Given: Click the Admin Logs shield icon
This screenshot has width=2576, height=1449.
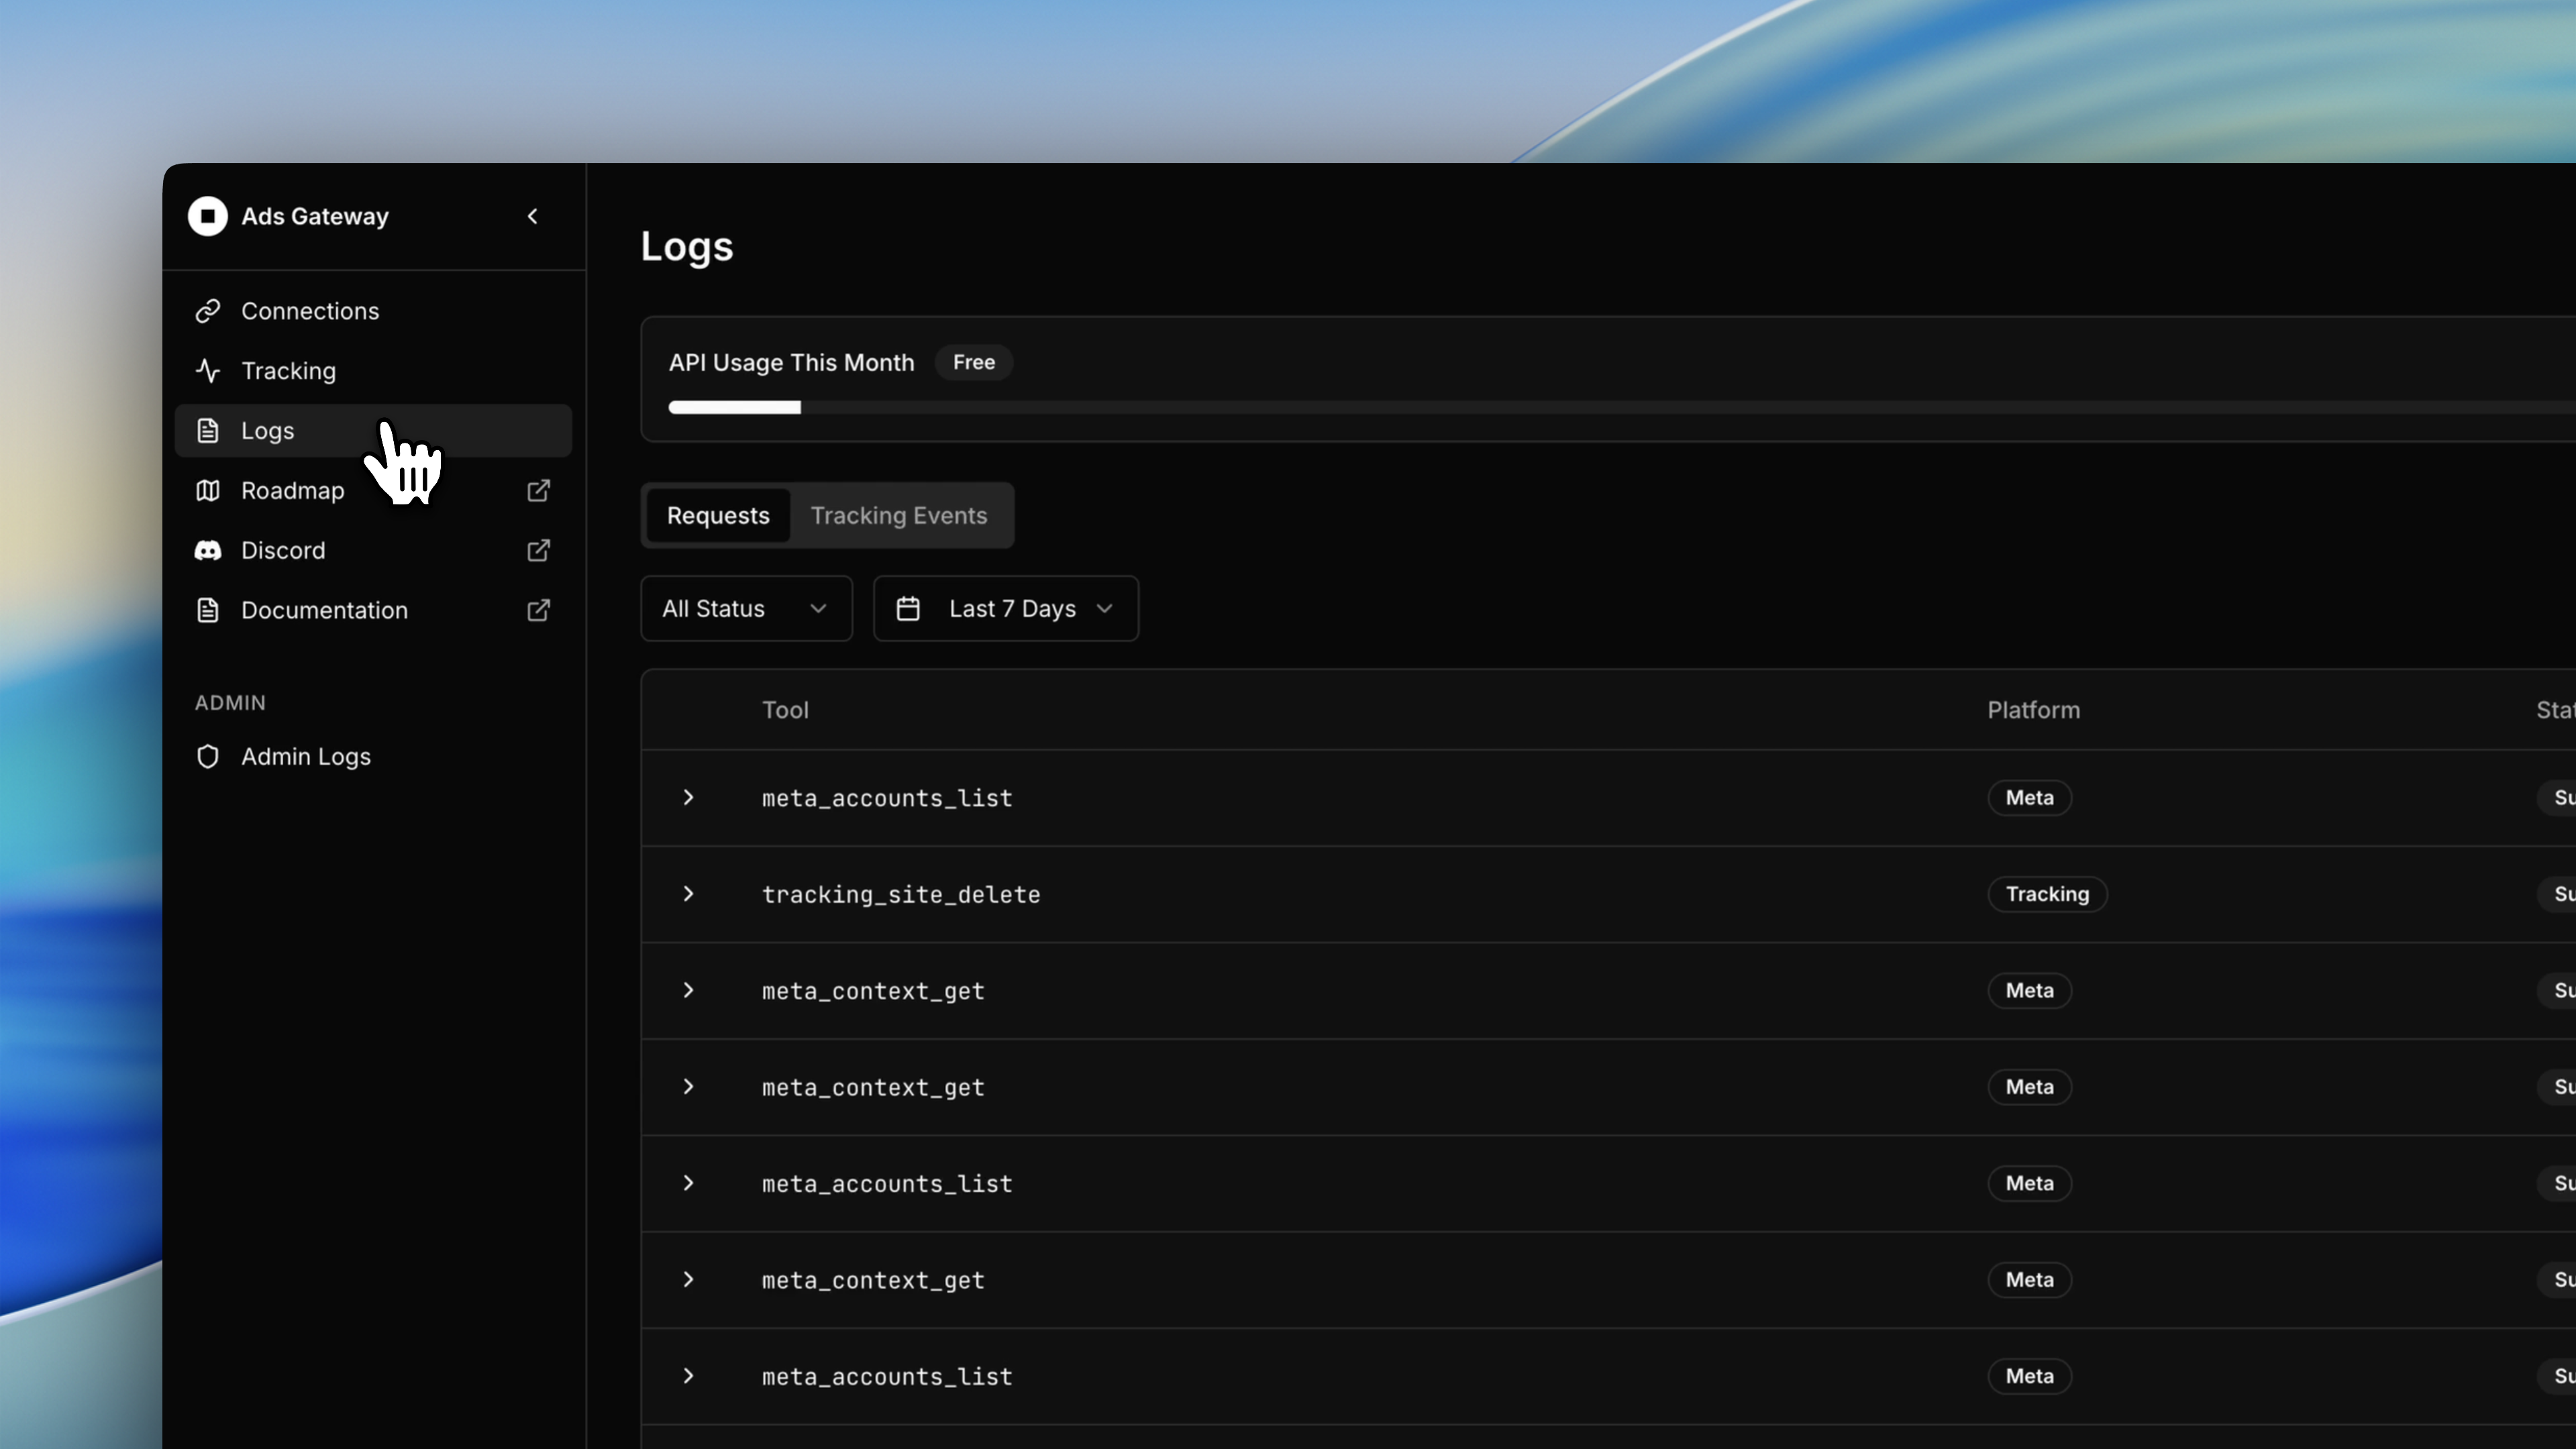Looking at the screenshot, I should [207, 757].
